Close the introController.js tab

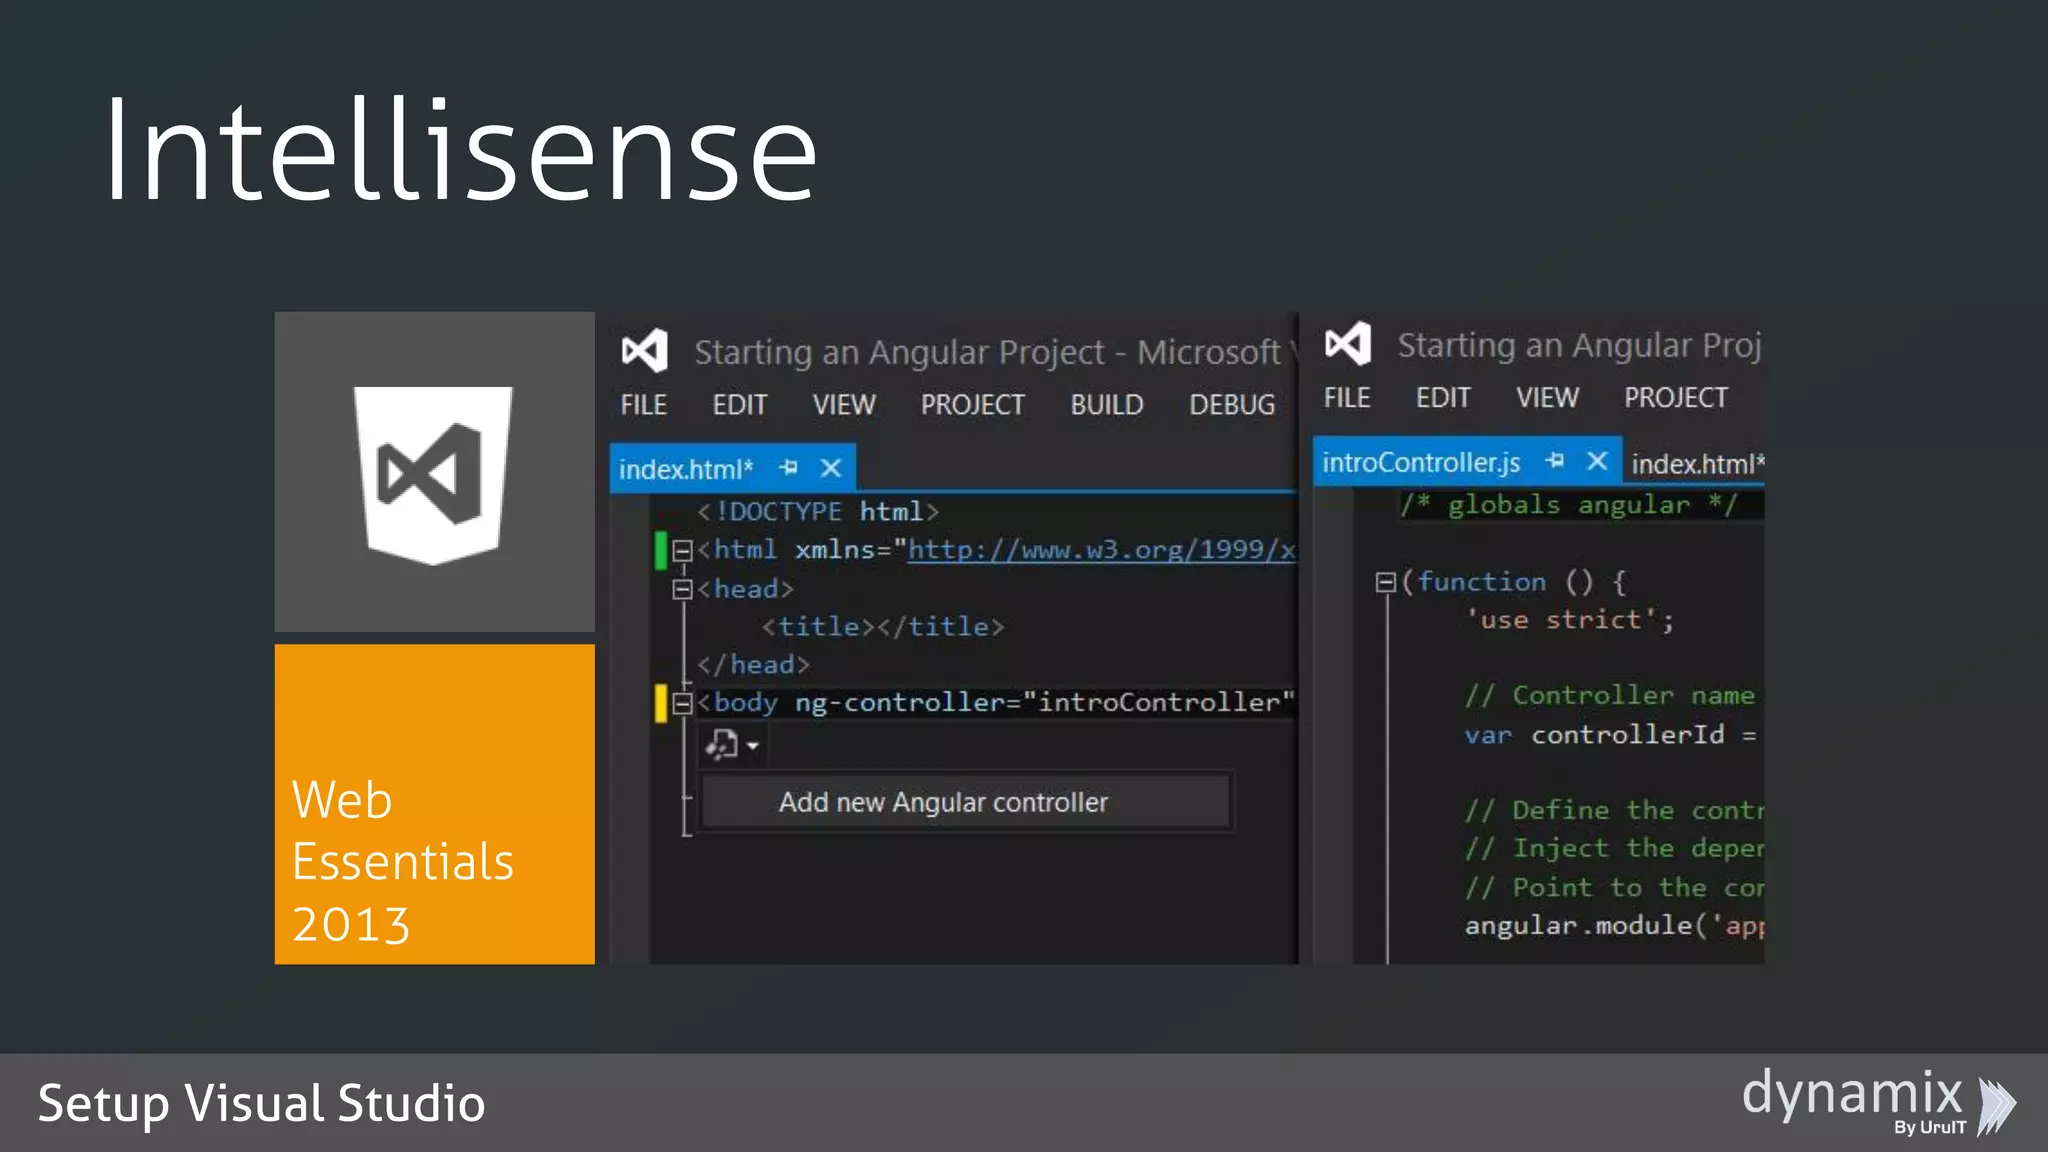[x=1597, y=461]
